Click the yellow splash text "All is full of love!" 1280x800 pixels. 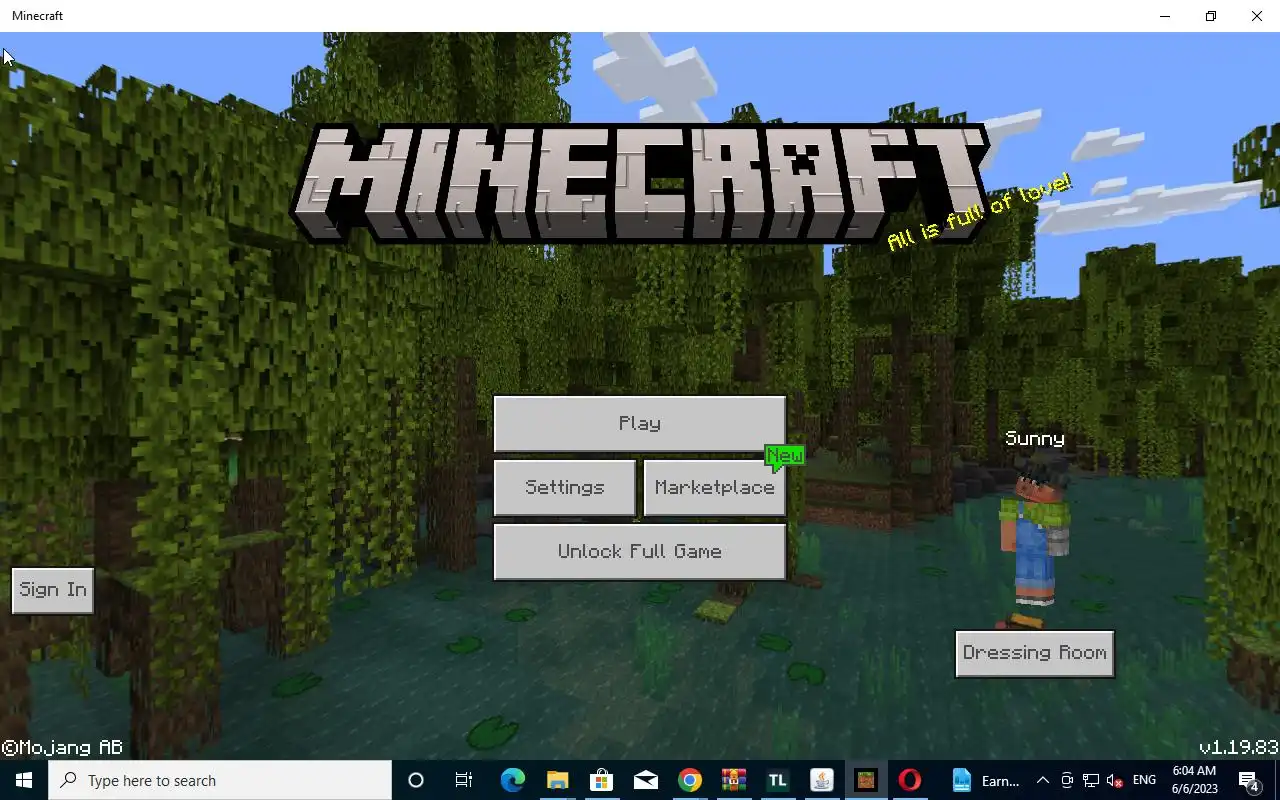pos(980,212)
